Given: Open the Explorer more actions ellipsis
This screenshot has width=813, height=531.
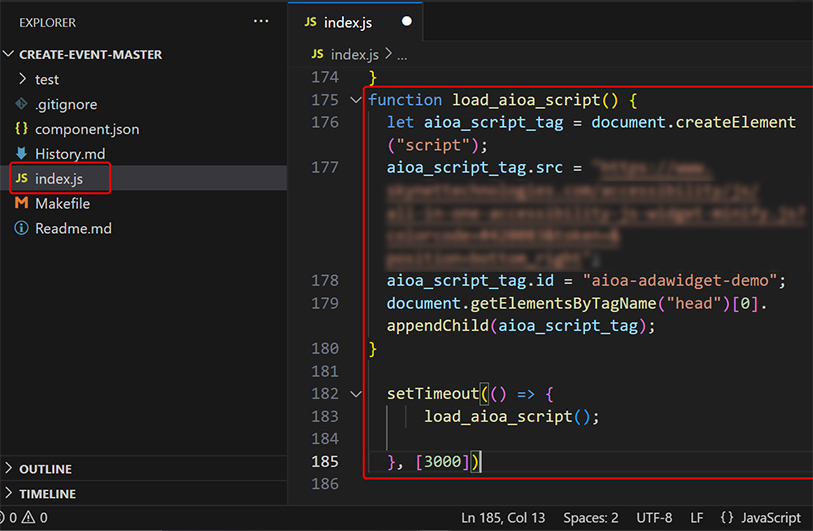Looking at the screenshot, I should (261, 21).
